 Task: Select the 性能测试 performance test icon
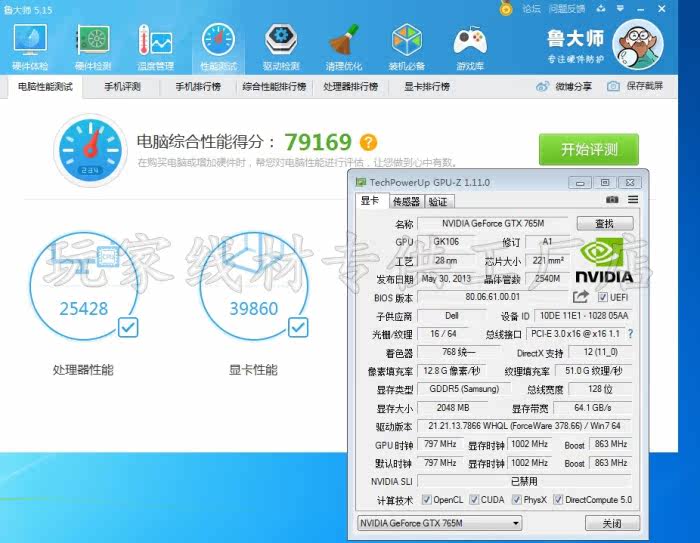pos(218,47)
